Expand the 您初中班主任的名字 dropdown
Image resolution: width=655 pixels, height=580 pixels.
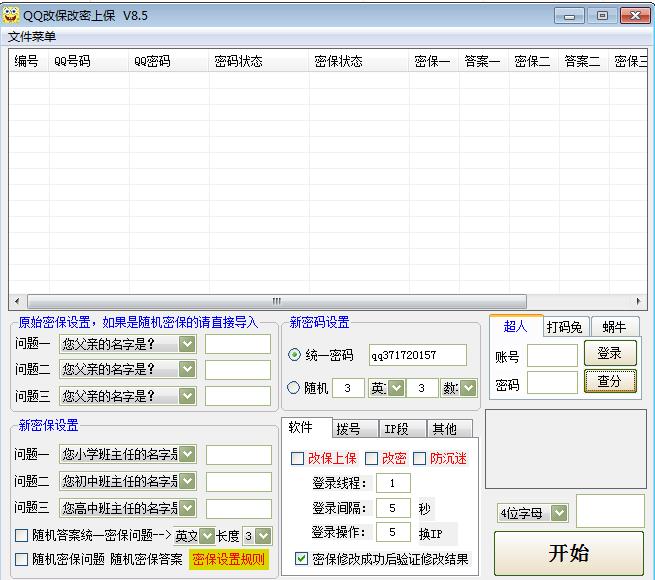187,481
